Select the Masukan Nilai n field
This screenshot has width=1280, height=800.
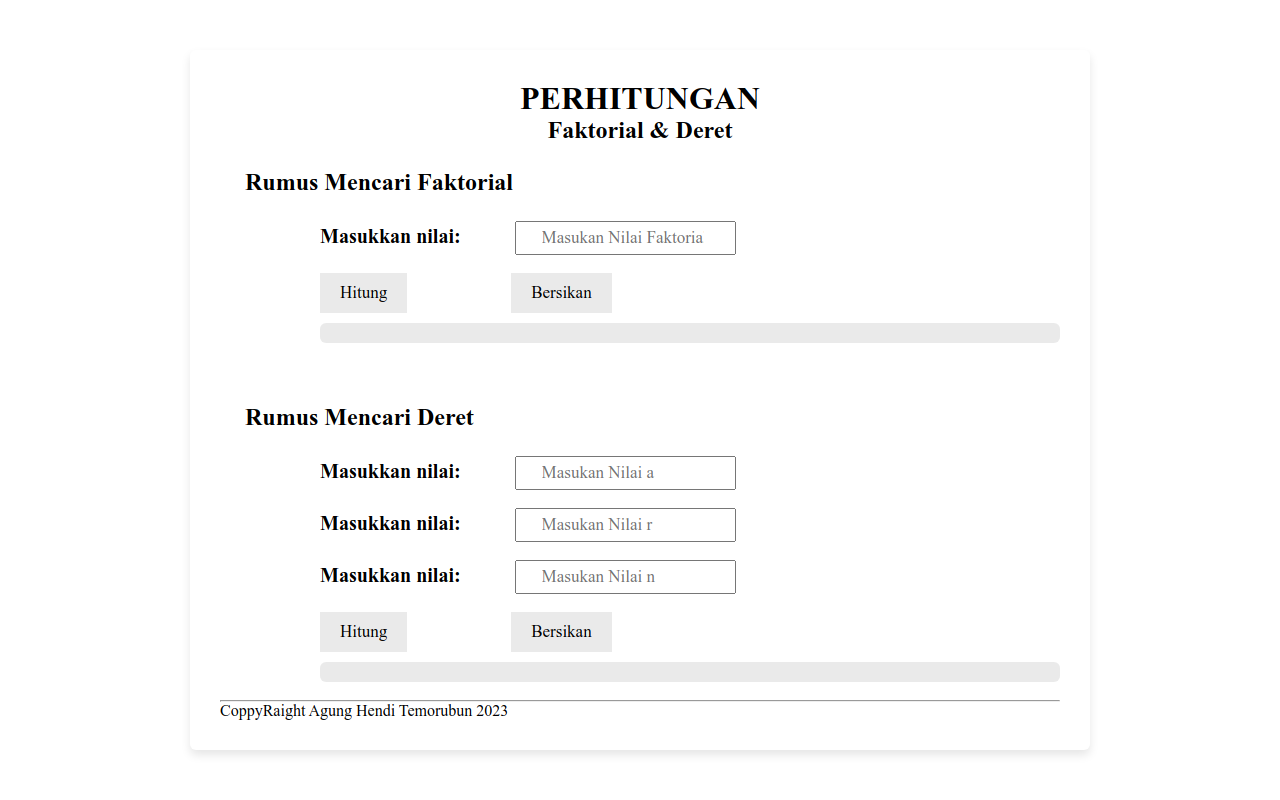point(625,577)
